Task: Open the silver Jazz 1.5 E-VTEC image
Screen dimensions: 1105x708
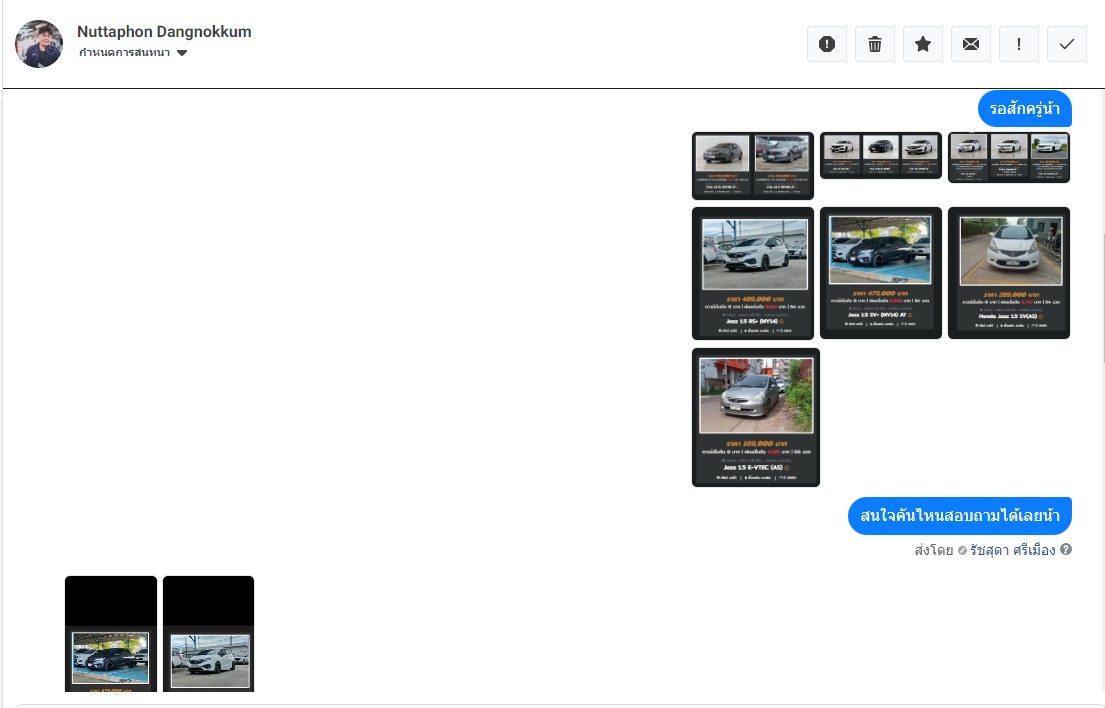Action: click(755, 417)
